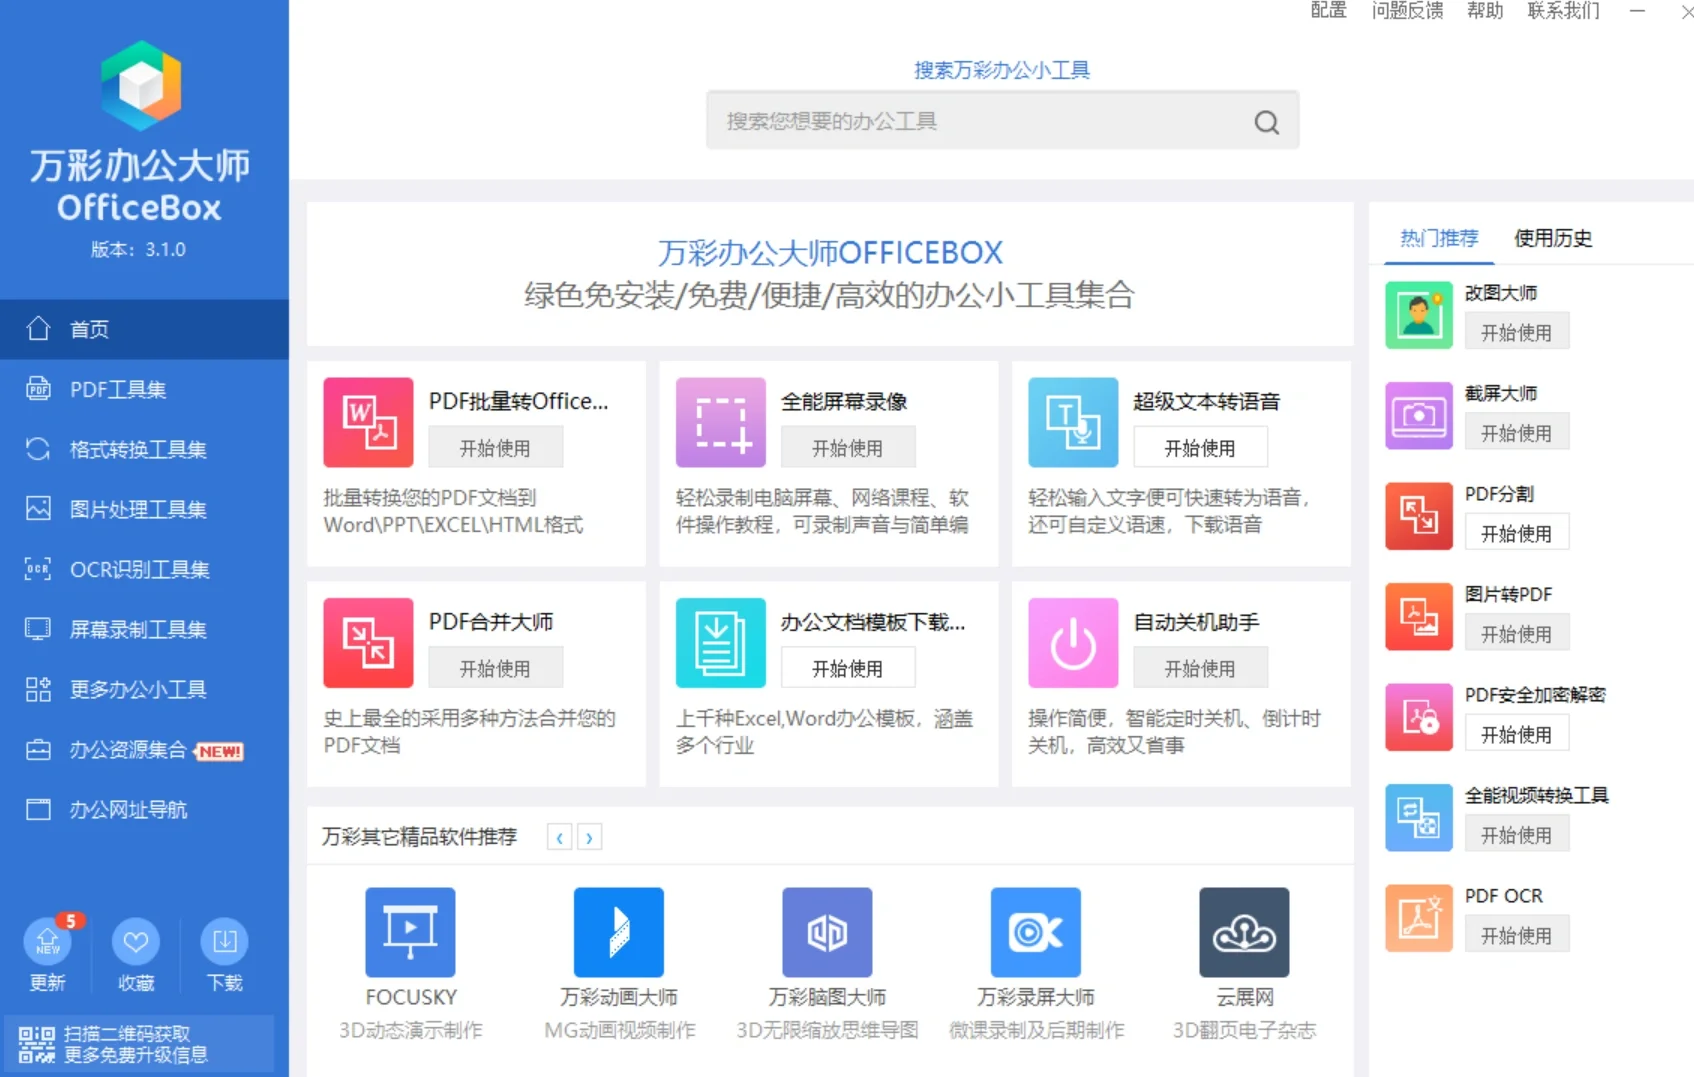Open 万彩脑图大师 mind map tool
The height and width of the screenshot is (1077, 1694).
pyautogui.click(x=827, y=931)
